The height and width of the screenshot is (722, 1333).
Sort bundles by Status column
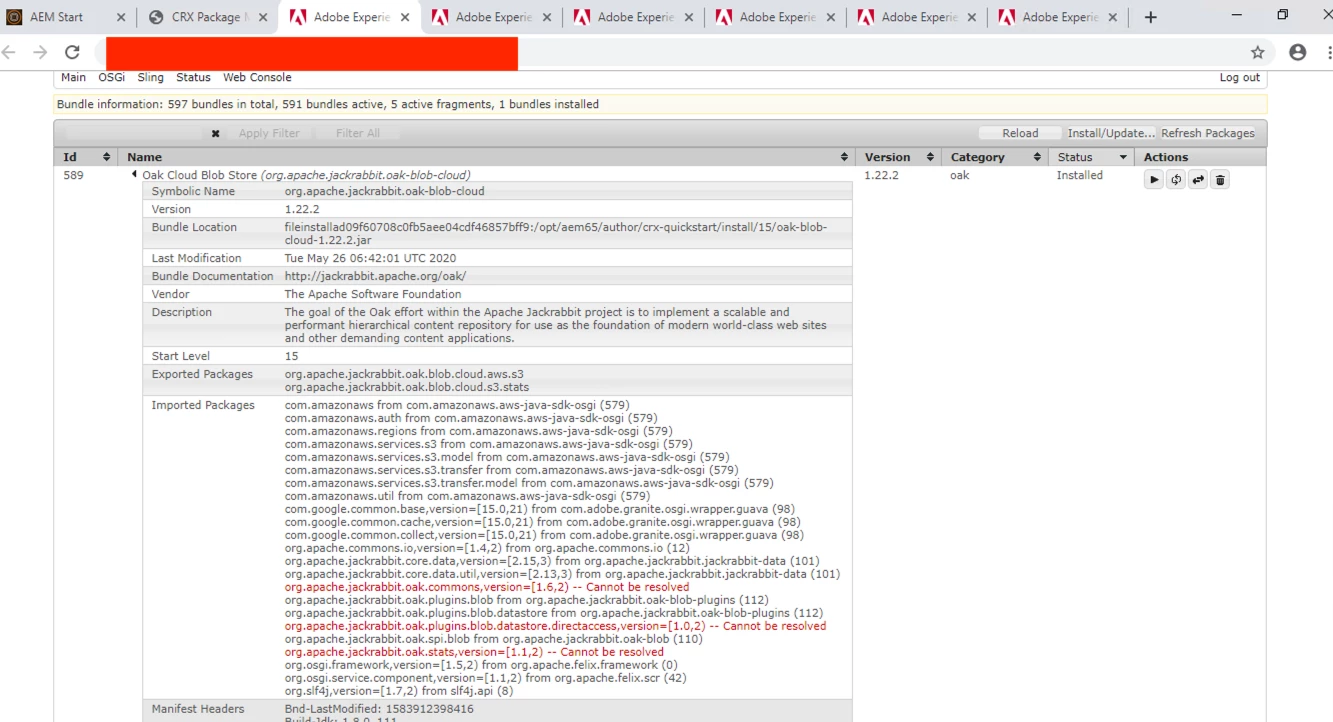tap(1092, 157)
